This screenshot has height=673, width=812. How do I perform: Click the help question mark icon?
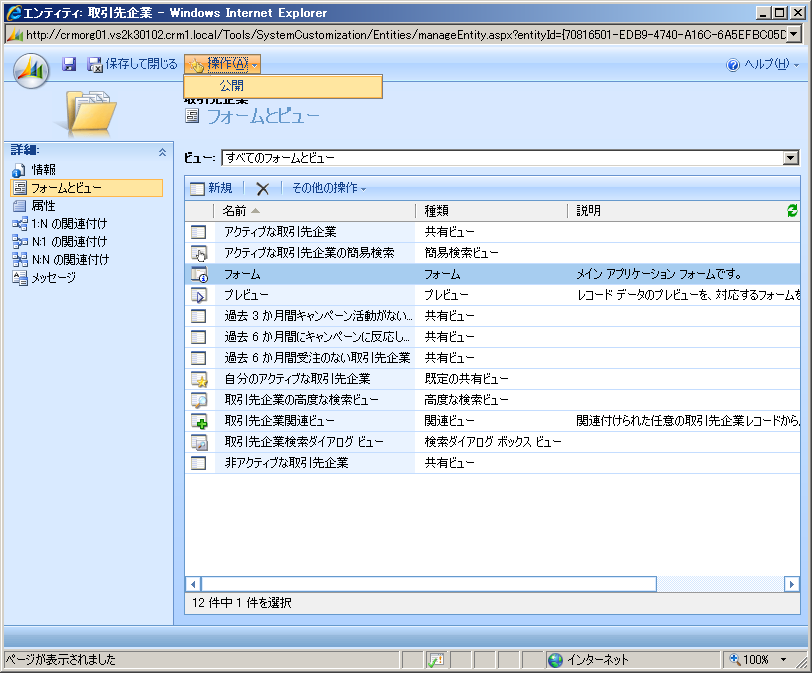pos(733,65)
